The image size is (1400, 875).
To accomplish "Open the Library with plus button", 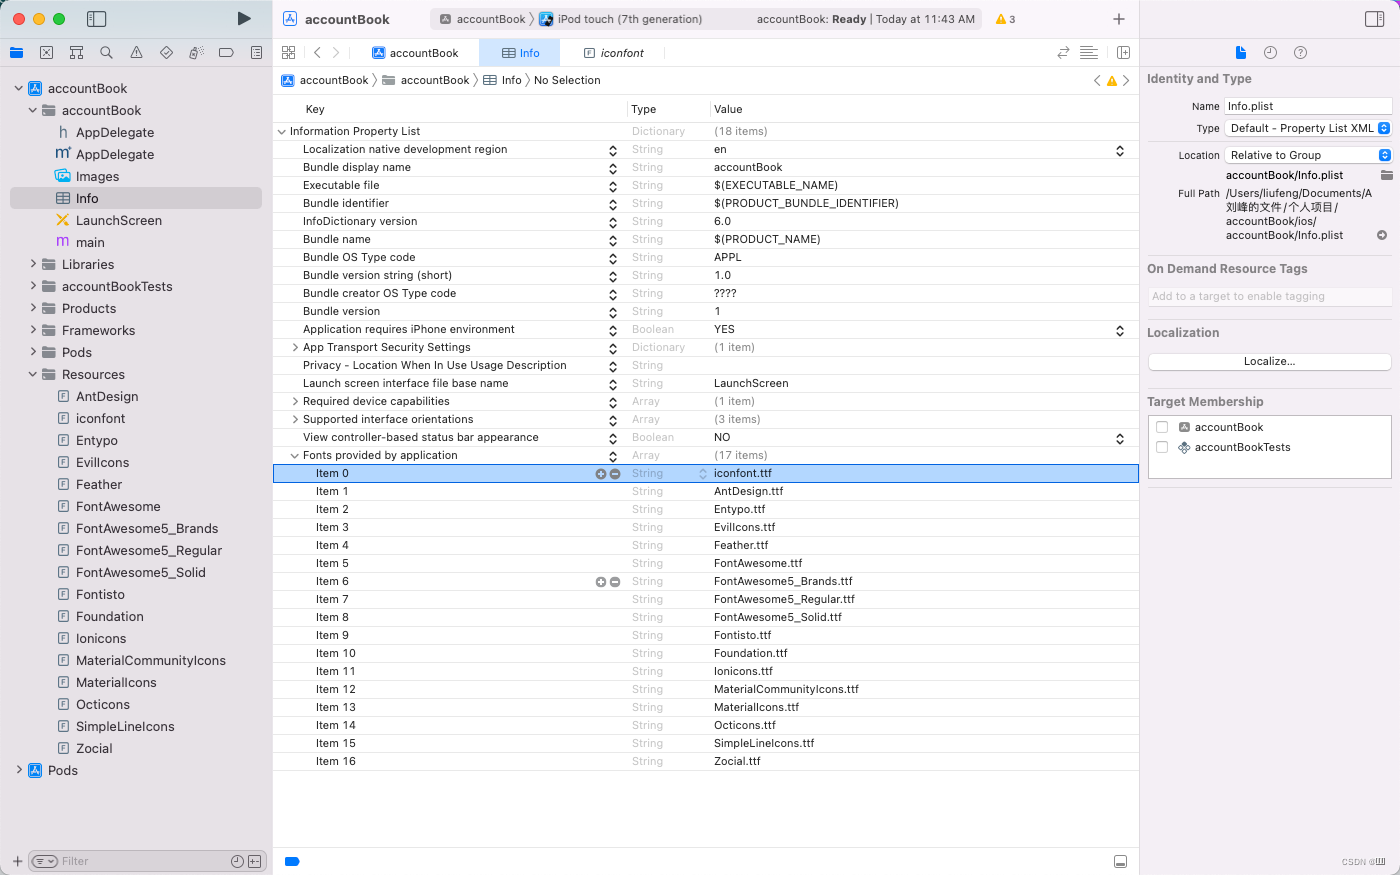I will 1119,19.
